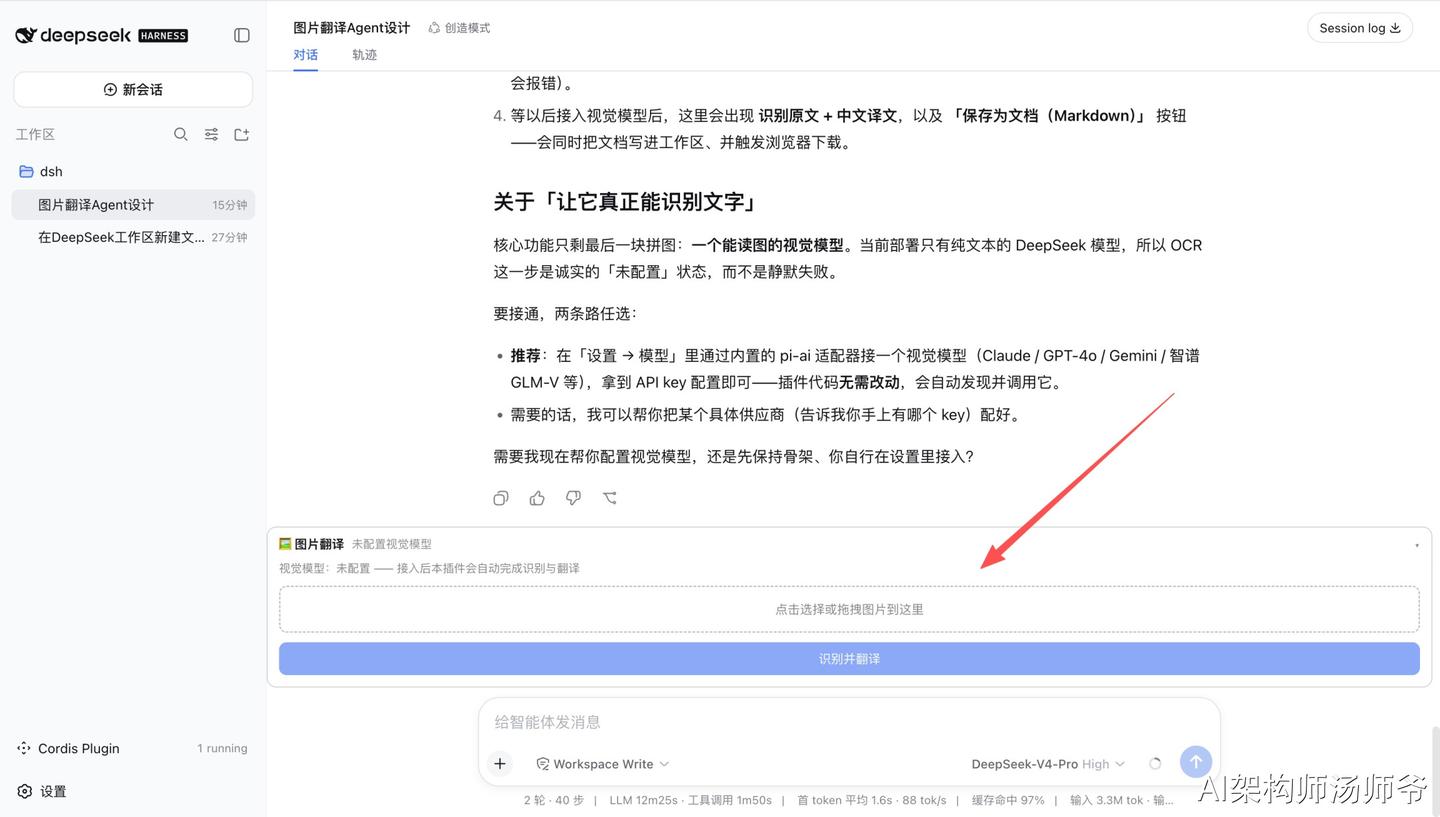1440x817 pixels.
Task: Search the workspace with the magnifier icon
Action: point(181,134)
